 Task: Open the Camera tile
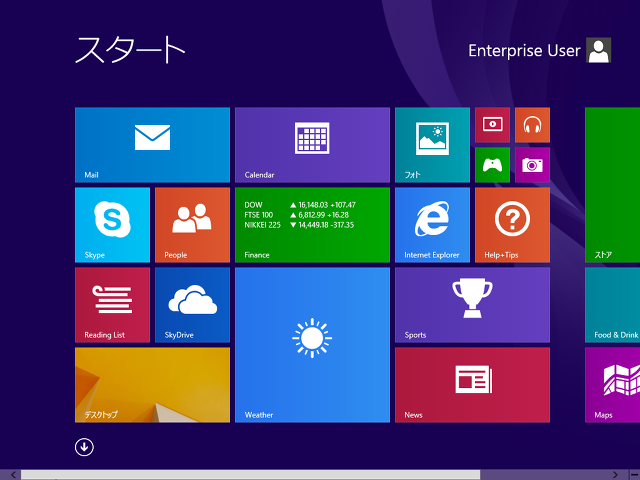[x=532, y=165]
